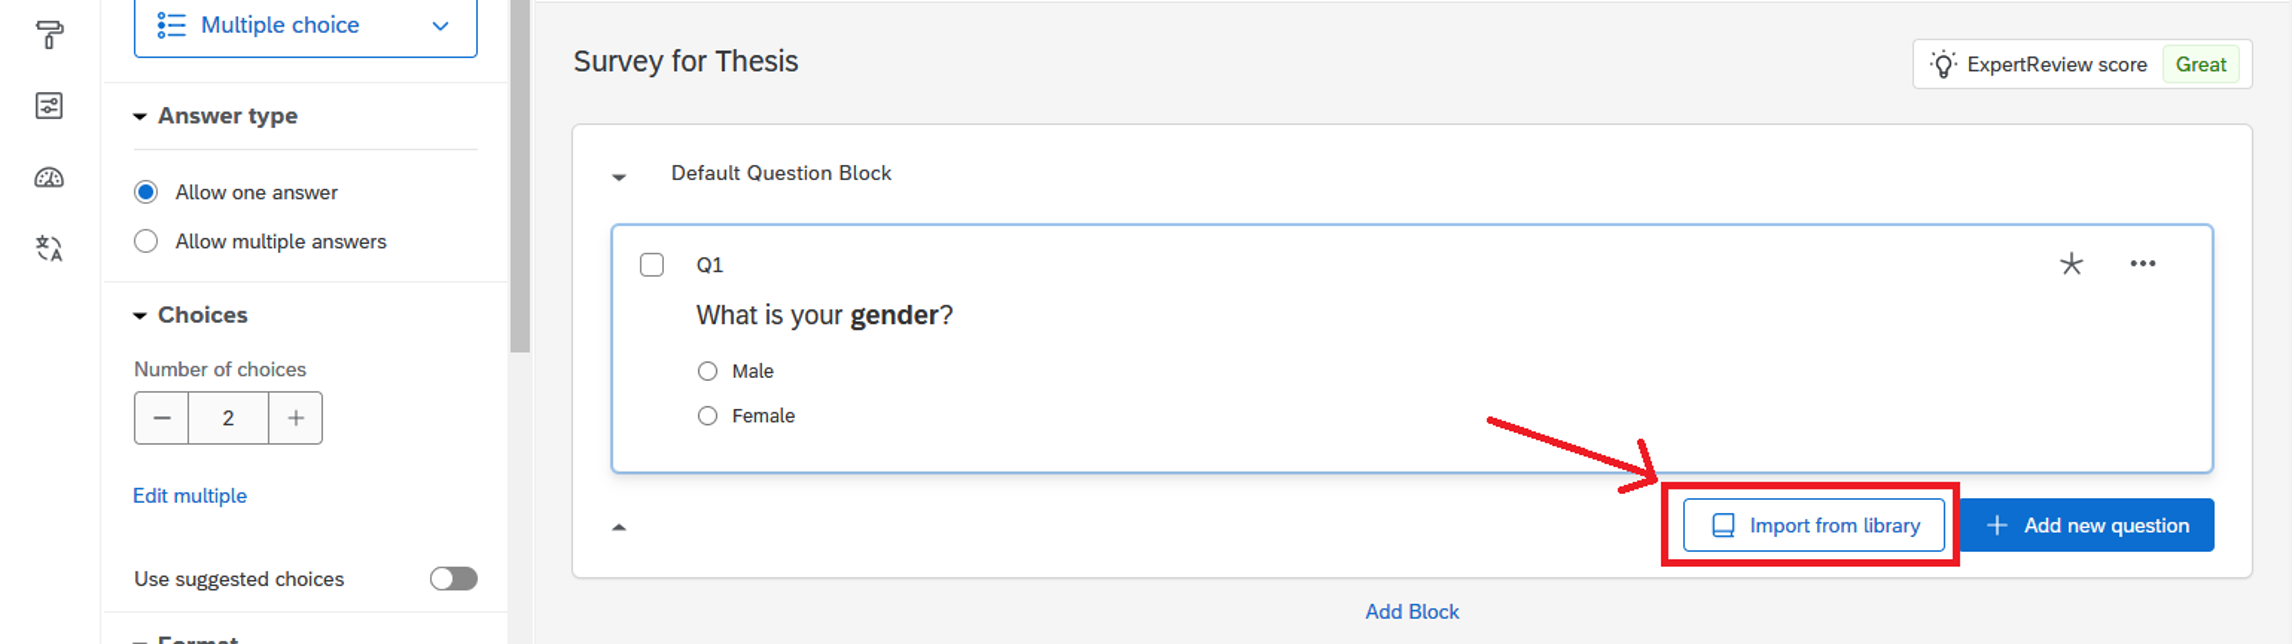Select Allow one answer radio button
The width and height of the screenshot is (2292, 644).
tap(146, 192)
